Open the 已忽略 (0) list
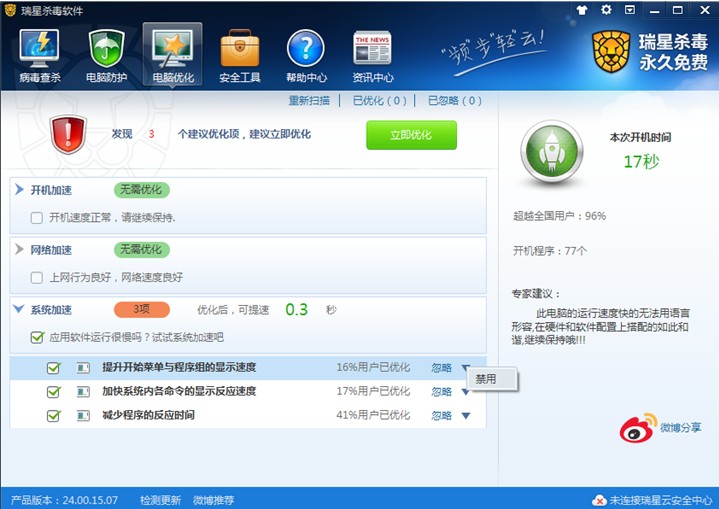Image resolution: width=719 pixels, height=509 pixels. (455, 100)
